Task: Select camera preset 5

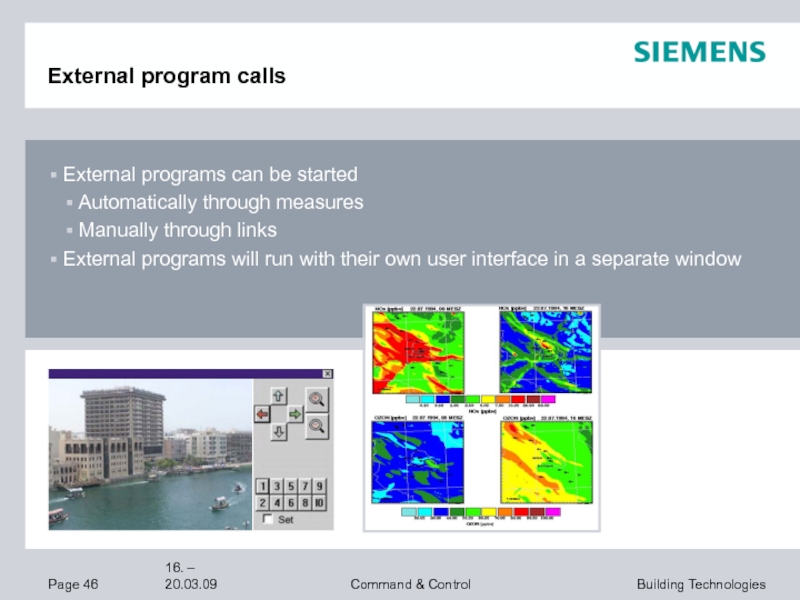Action: pyautogui.click(x=291, y=486)
